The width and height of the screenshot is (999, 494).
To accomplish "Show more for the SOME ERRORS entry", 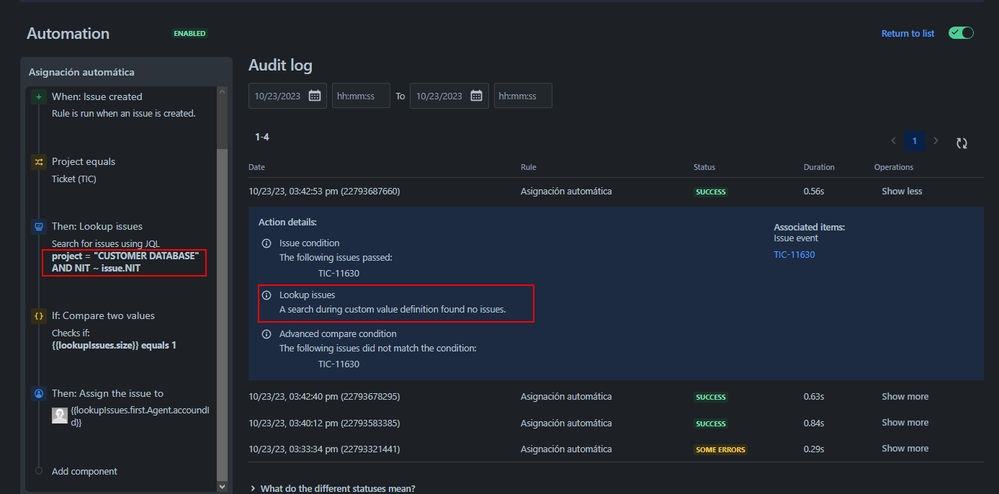I will (904, 449).
